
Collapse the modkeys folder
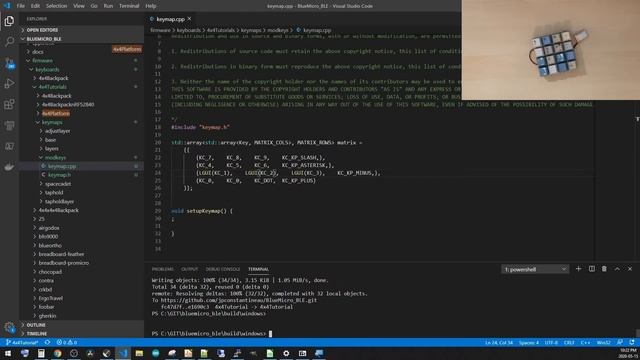55,157
